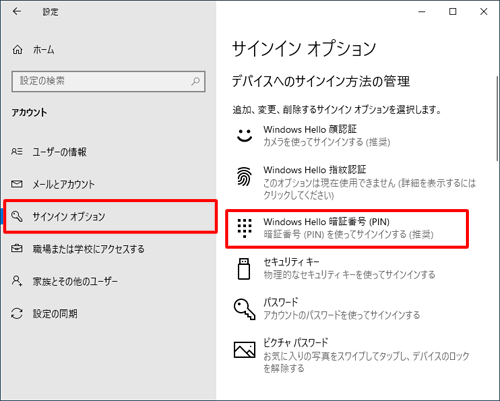Click カメラを使ってサインインする (推奨) text
The image size is (500, 401).
tap(327, 142)
